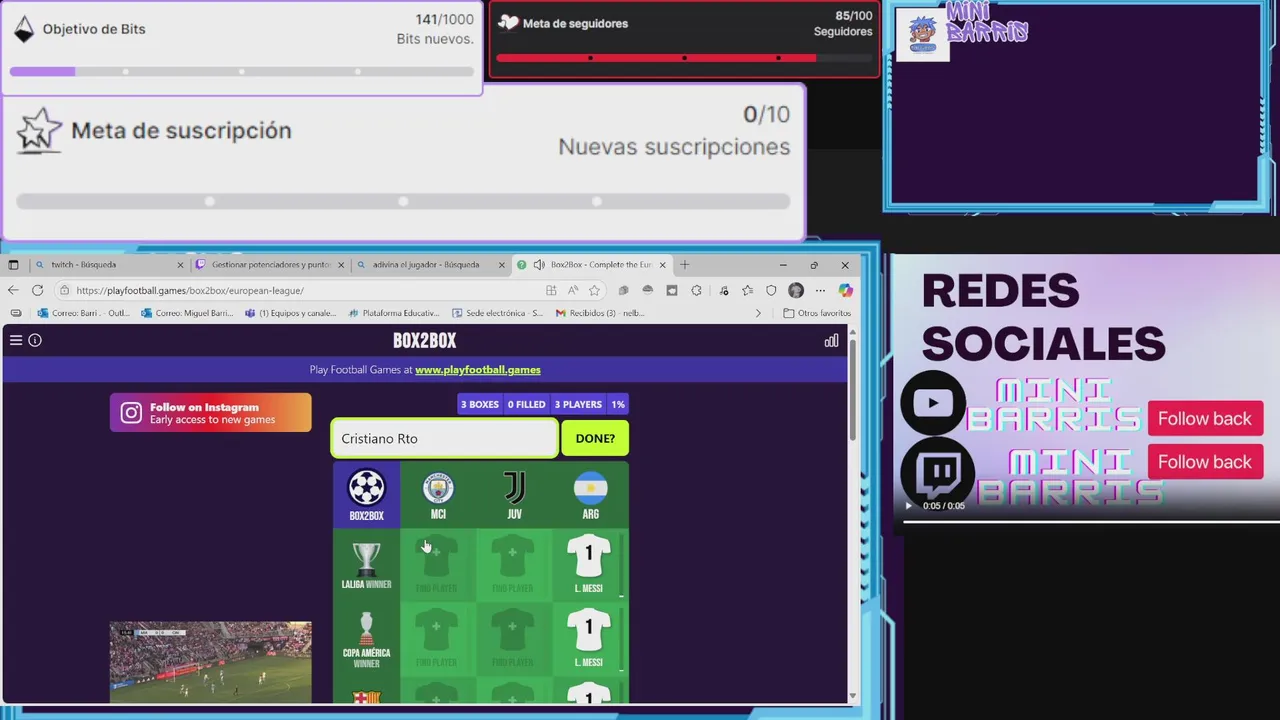Click the Meta de seguidores progress bar
1280x720 pixels.
tap(684, 58)
